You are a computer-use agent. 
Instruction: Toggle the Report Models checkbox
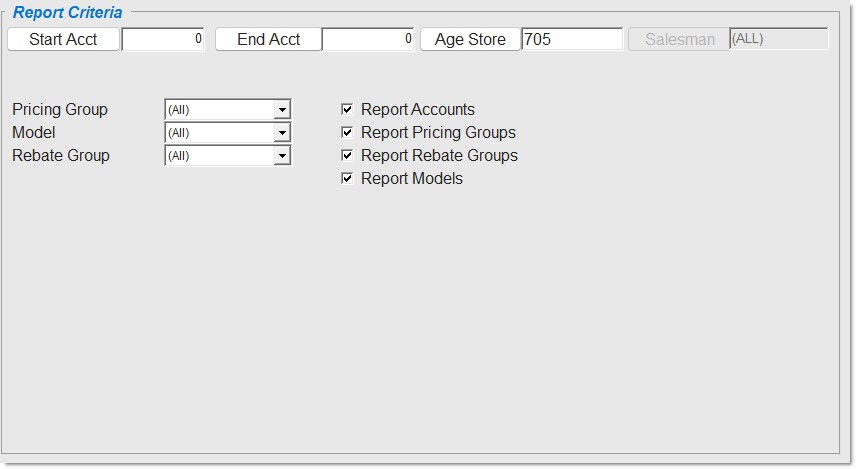click(348, 178)
